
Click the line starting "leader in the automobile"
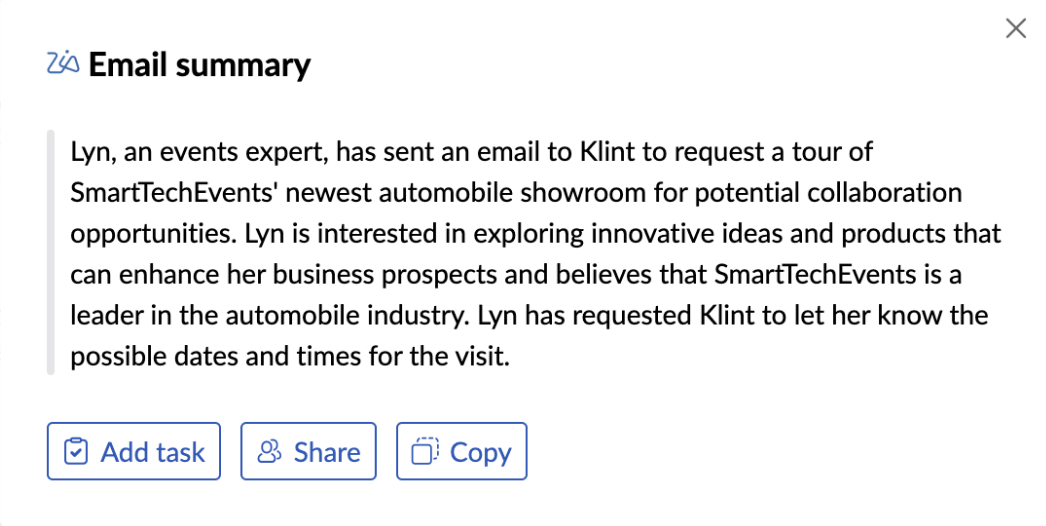click(529, 316)
